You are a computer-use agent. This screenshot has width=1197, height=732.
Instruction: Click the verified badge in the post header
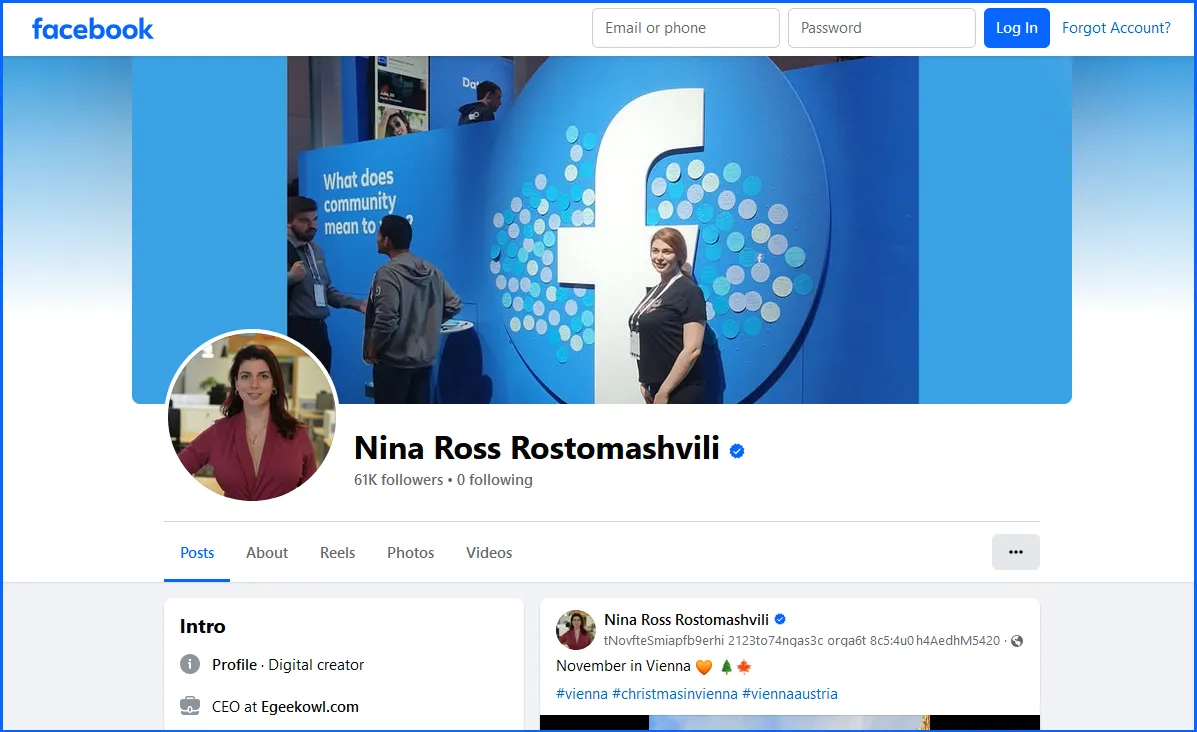coord(780,619)
